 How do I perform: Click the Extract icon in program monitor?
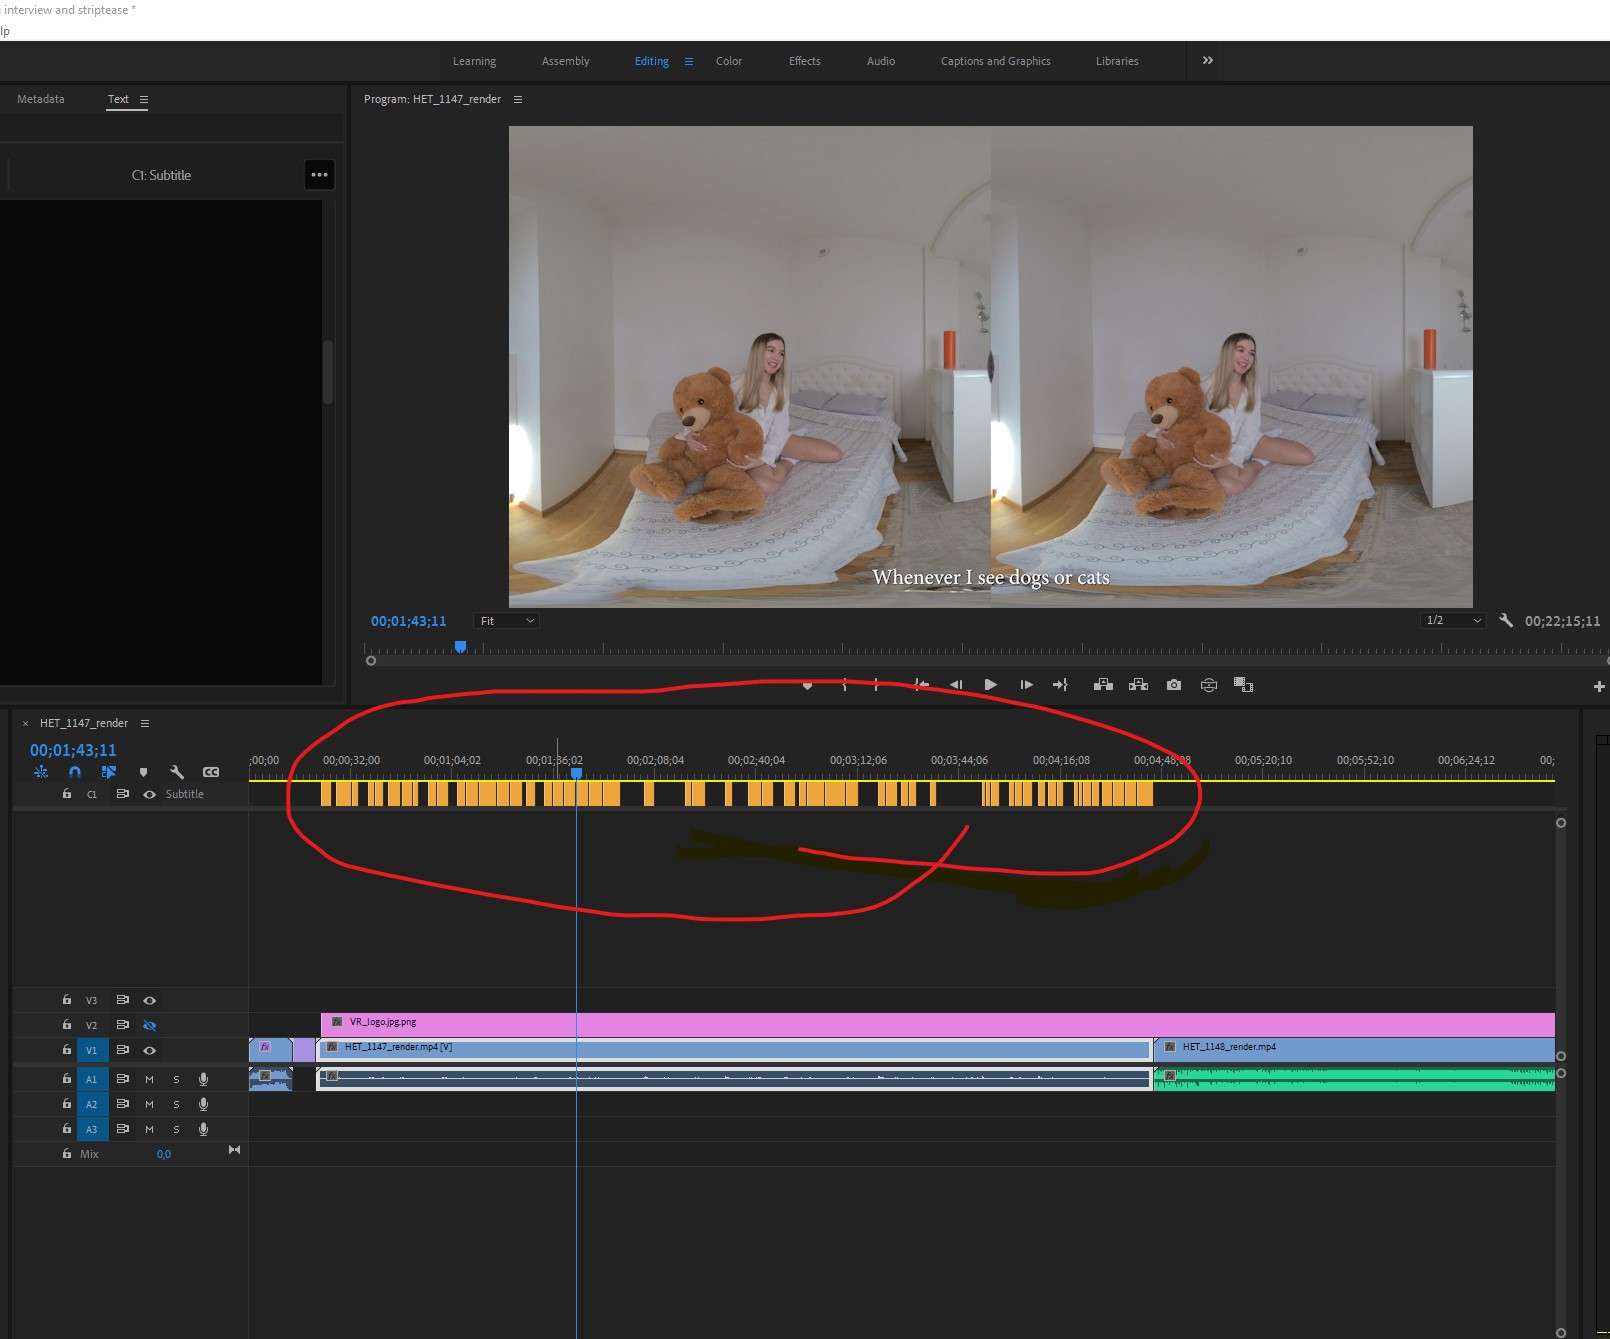coord(1138,685)
